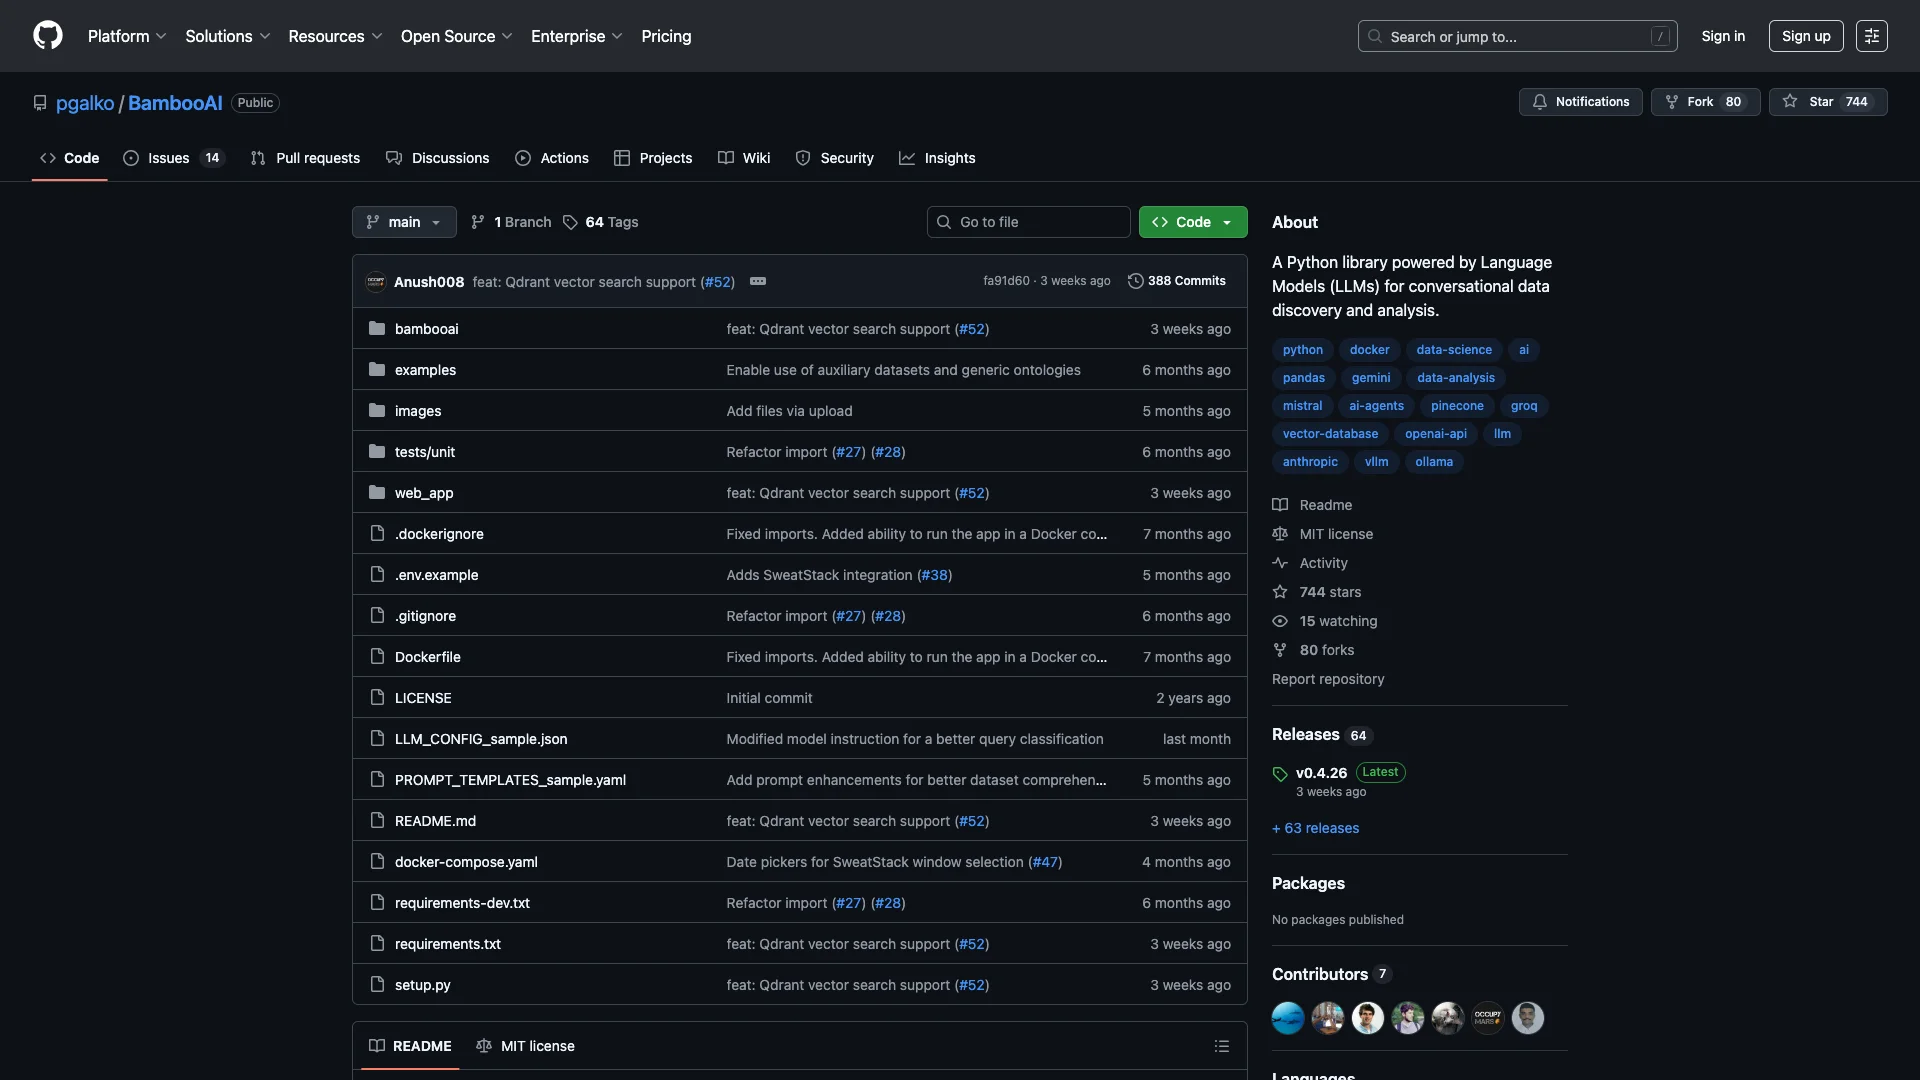This screenshot has width=1920, height=1080.
Task: Open the header settings menu icon
Action: 1871,36
